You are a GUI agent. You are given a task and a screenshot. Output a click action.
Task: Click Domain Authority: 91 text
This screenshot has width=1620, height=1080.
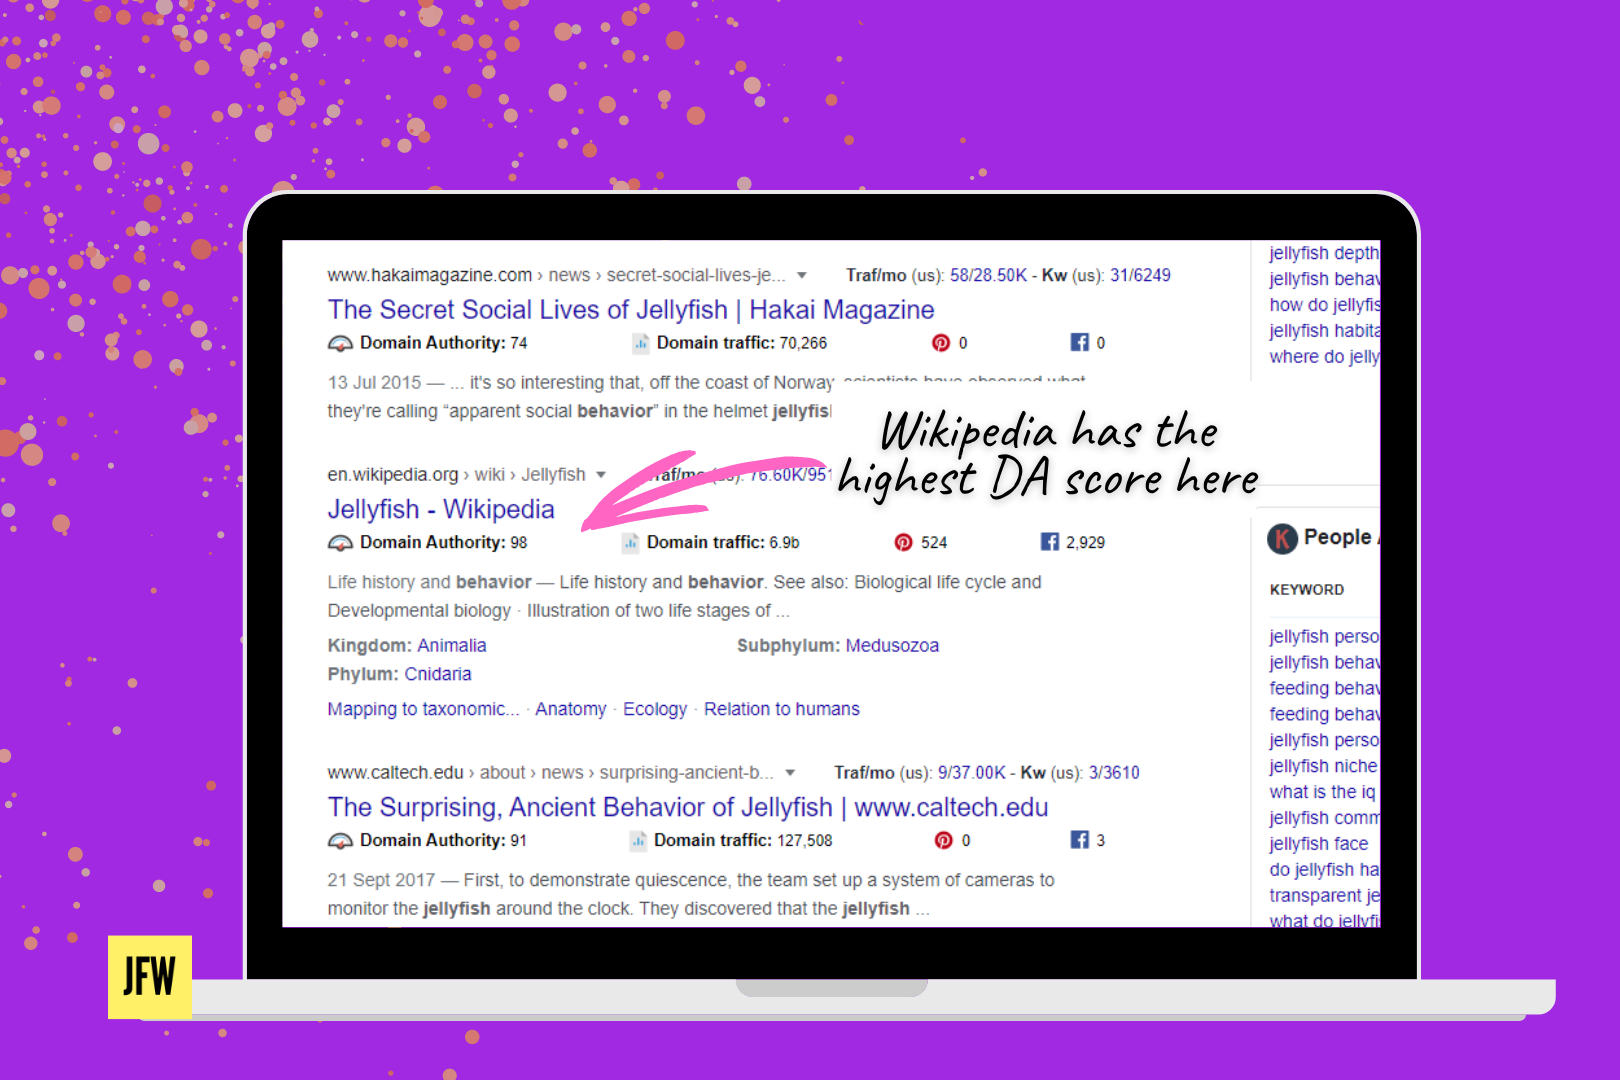(443, 840)
